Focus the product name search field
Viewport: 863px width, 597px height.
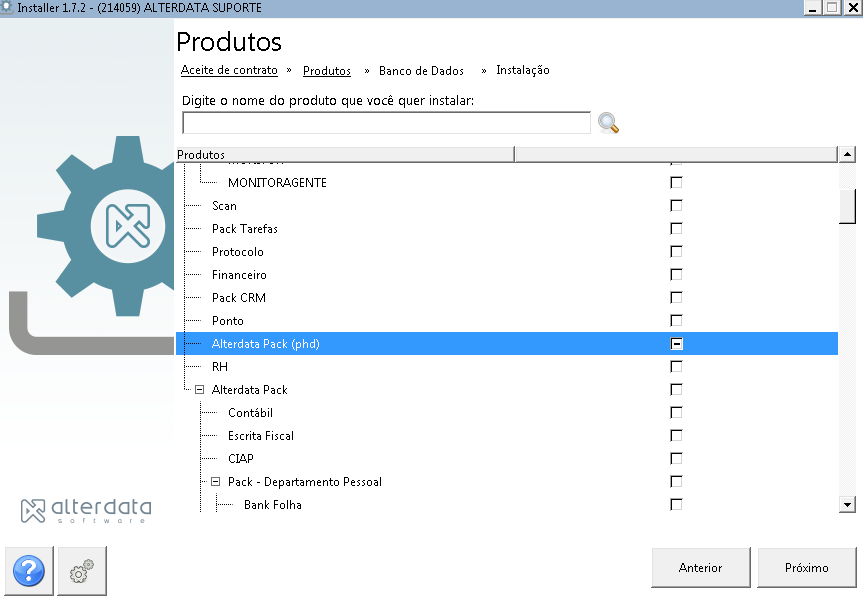coord(386,123)
